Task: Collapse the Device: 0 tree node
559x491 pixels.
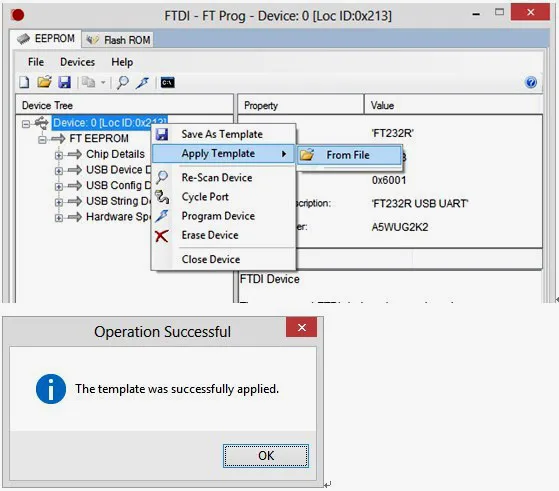Action: point(26,124)
